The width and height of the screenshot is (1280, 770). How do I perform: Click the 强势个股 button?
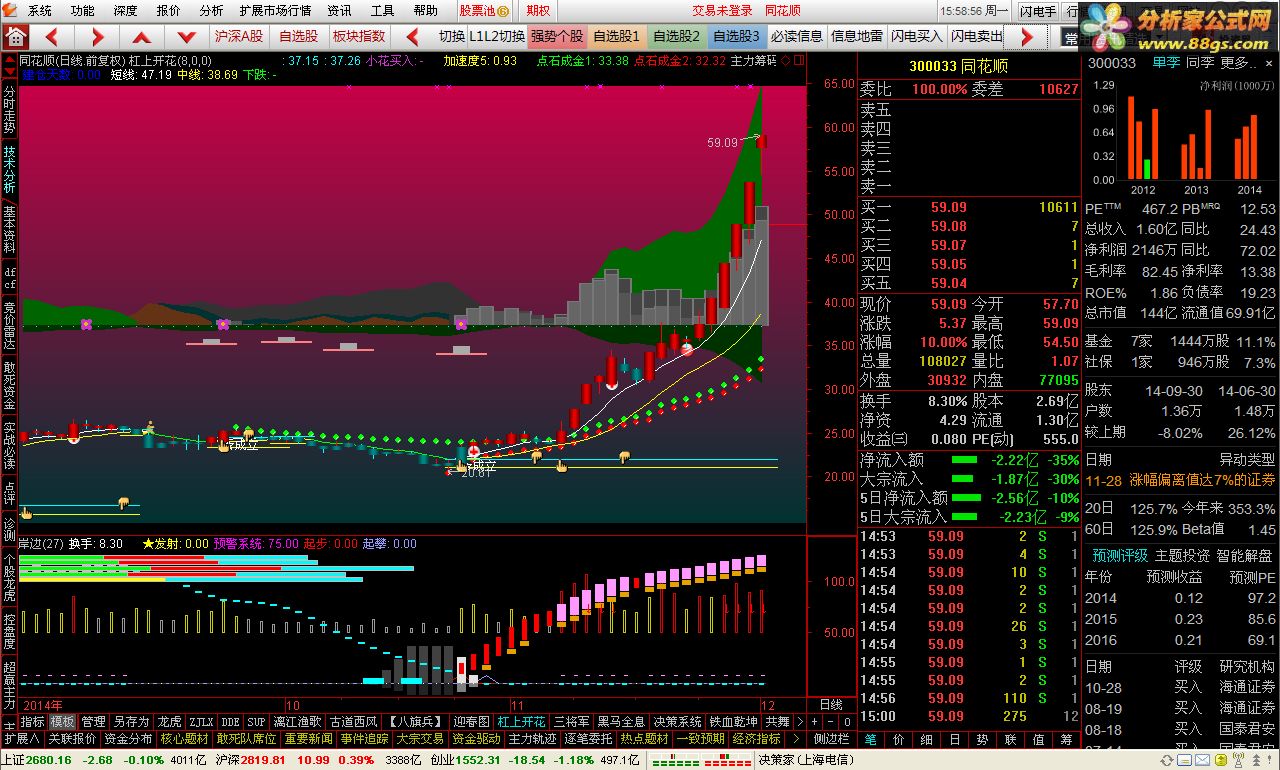pos(557,37)
